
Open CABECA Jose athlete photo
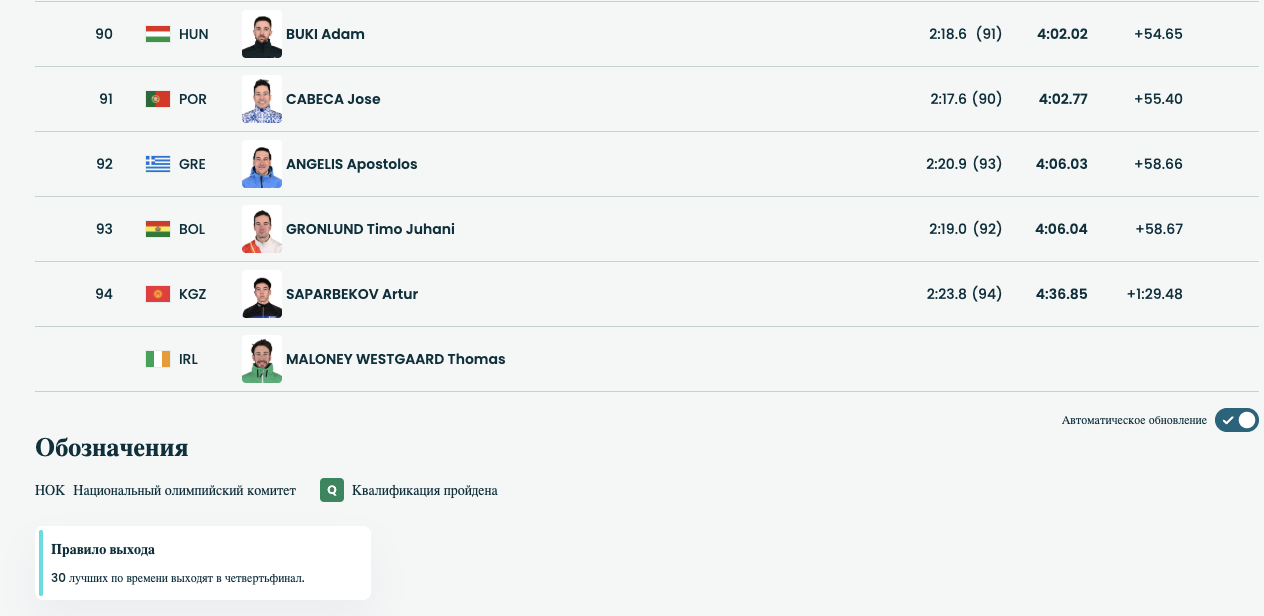pos(262,99)
